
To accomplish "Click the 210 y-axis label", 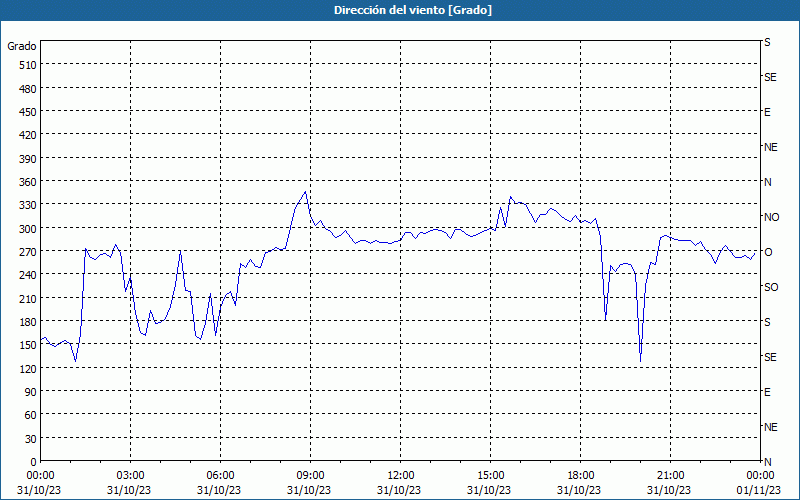I will point(28,298).
